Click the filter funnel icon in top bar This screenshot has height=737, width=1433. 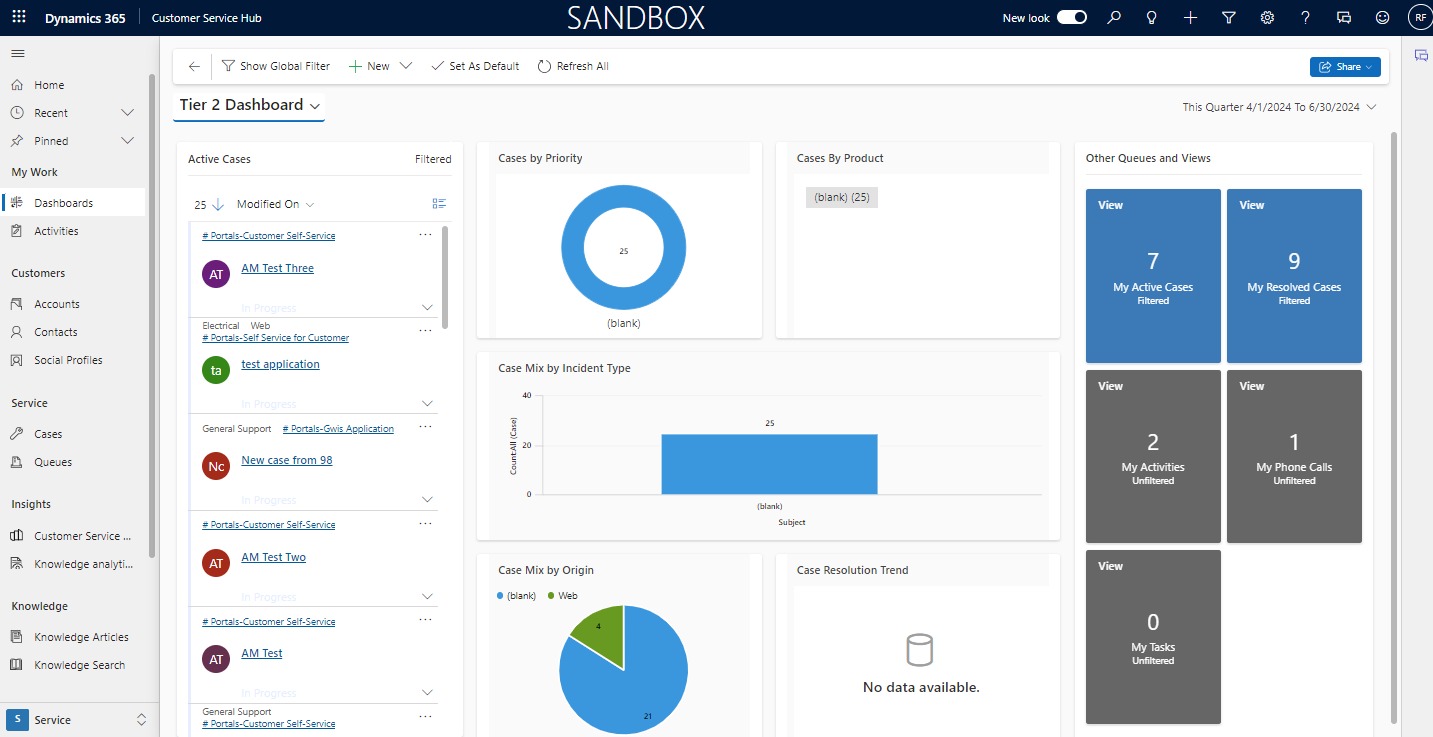pos(1228,17)
